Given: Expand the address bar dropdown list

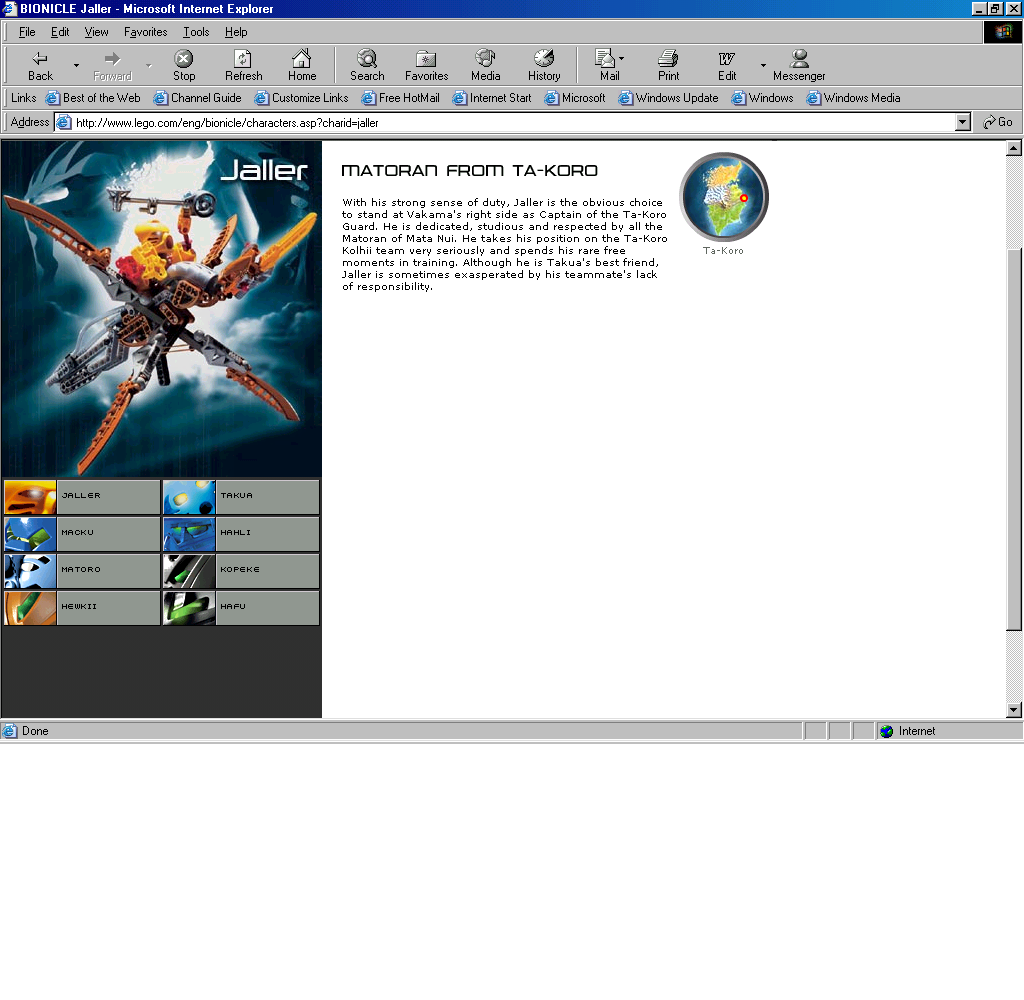Looking at the screenshot, I should click(963, 122).
